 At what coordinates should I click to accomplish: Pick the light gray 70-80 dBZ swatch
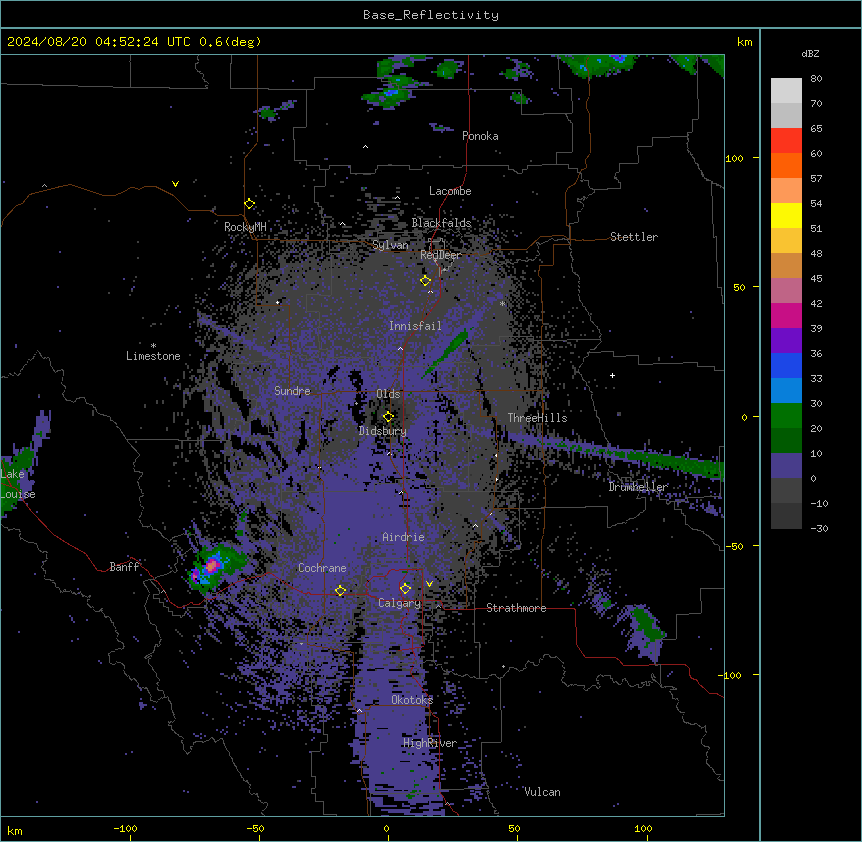(x=786, y=90)
